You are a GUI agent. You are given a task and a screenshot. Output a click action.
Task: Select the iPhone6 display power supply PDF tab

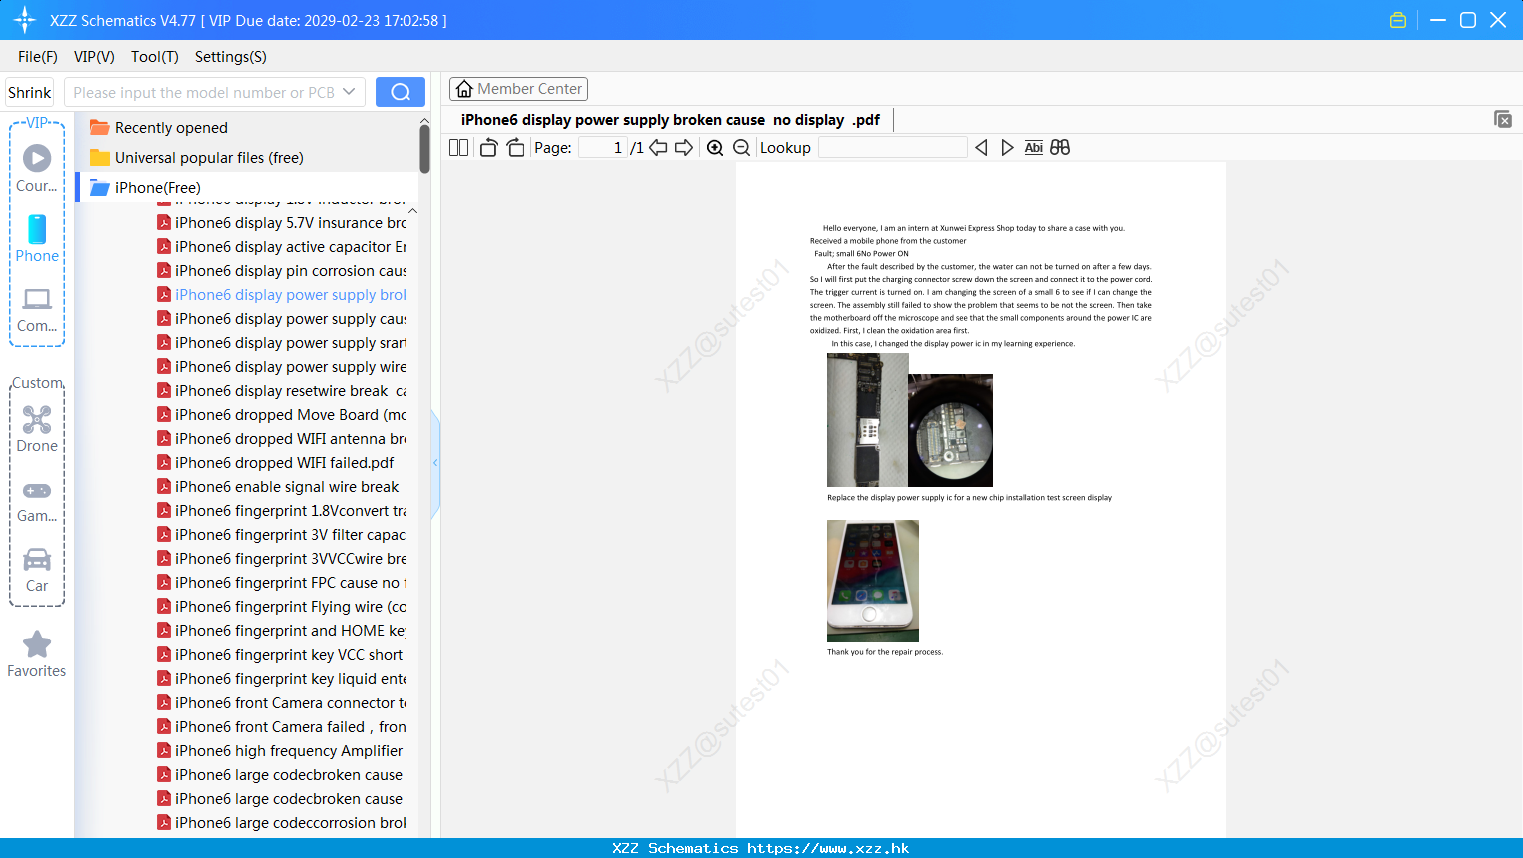670,120
